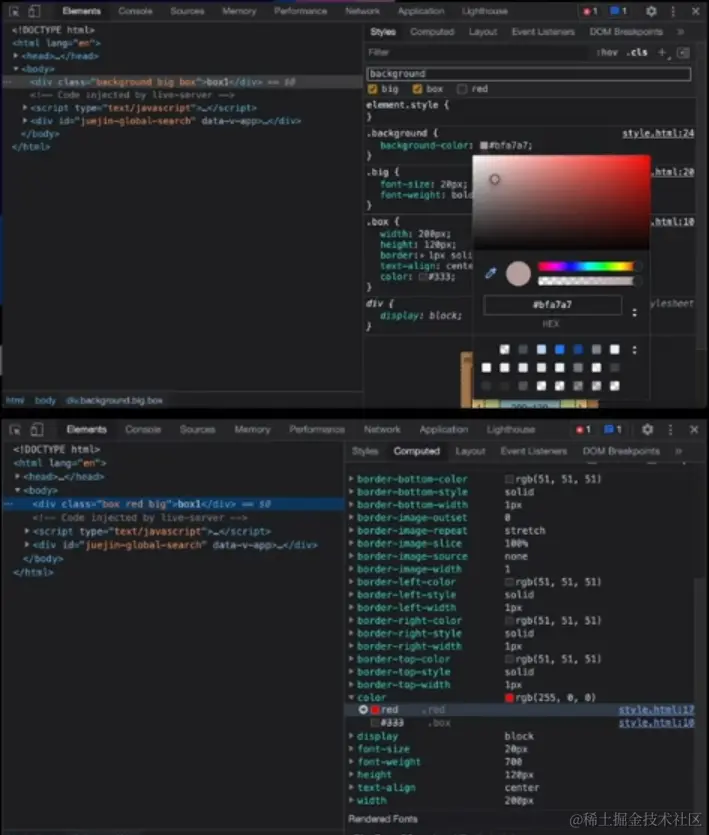Click error count badge in lower DevTools
Screen dimensions: 709x835
point(583,429)
